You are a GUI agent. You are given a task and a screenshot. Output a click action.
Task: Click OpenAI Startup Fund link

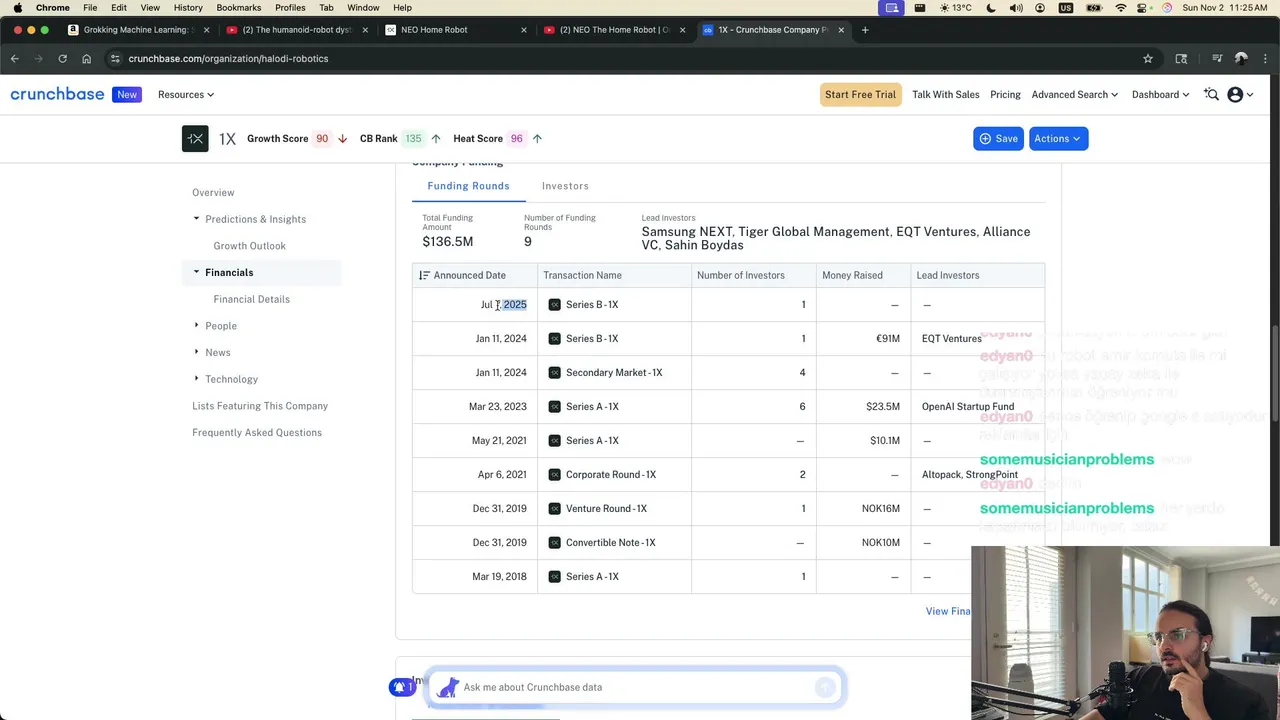pyautogui.click(x=968, y=407)
